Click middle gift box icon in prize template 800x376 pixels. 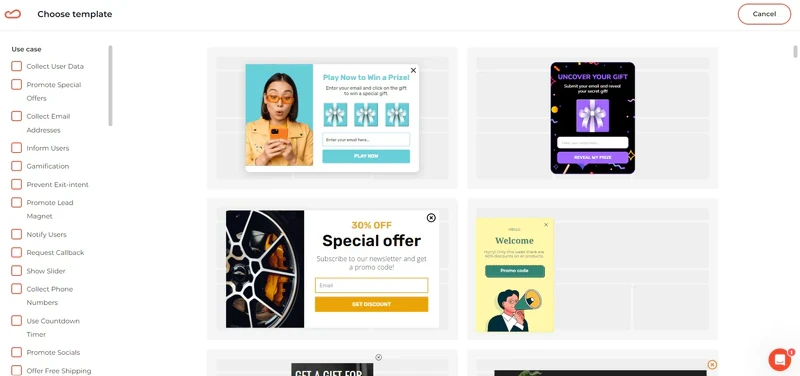coord(366,115)
